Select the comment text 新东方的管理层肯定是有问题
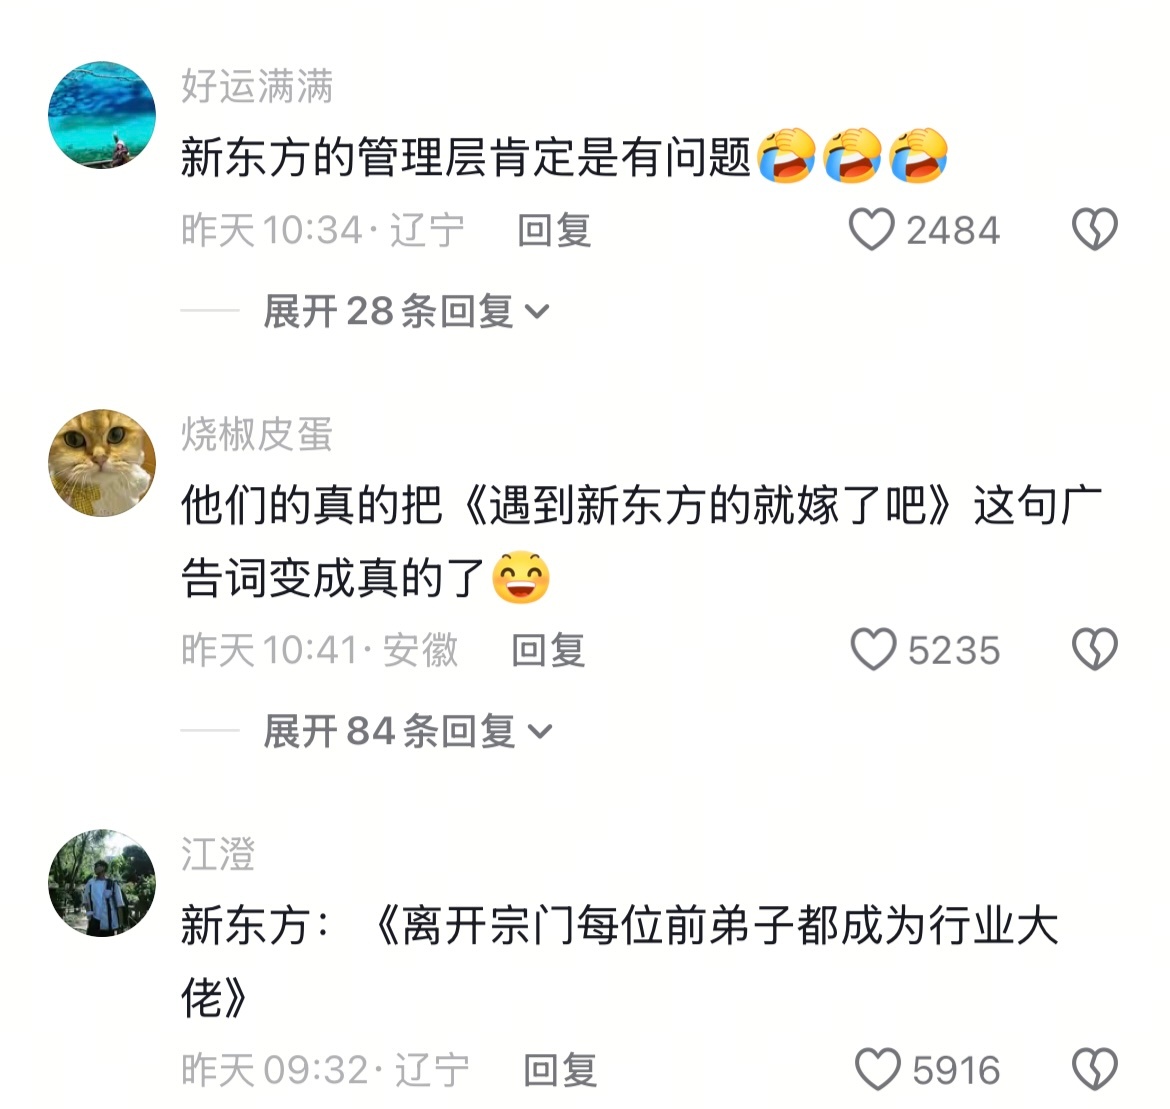Image resolution: width=1170 pixels, height=1109 pixels. pyautogui.click(x=466, y=157)
